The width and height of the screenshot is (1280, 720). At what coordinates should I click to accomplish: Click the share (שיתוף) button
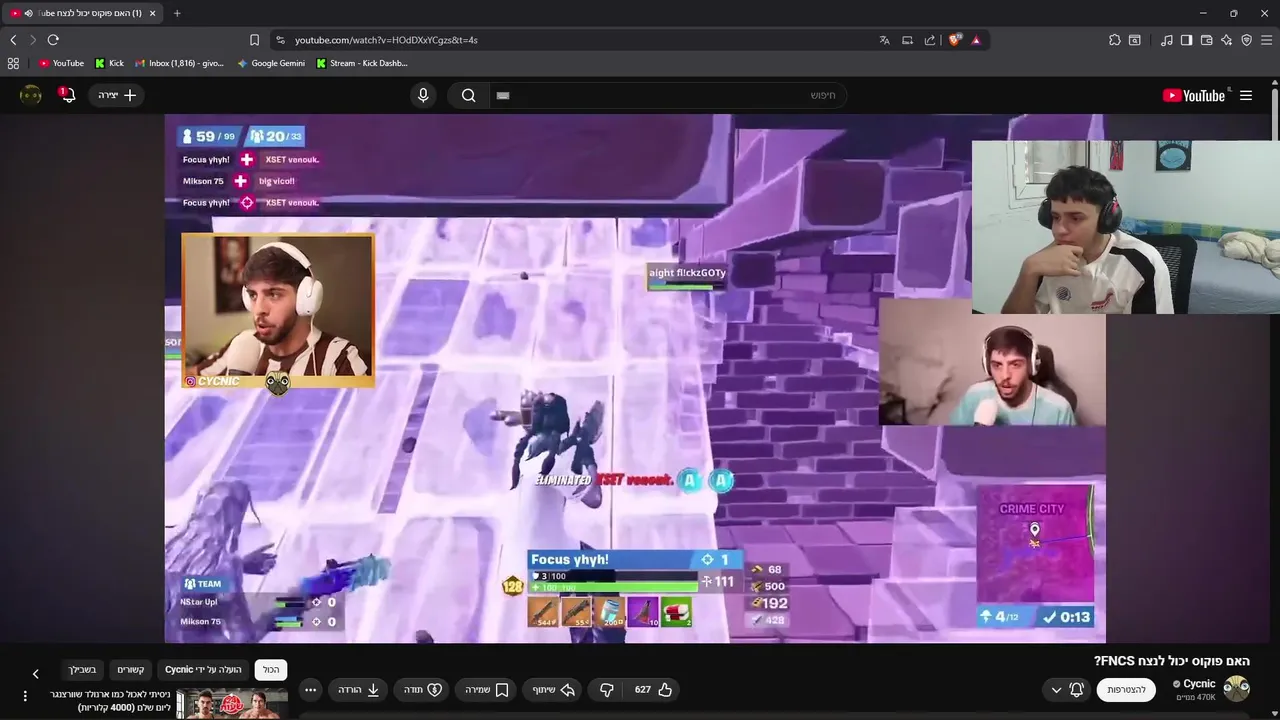coord(554,689)
